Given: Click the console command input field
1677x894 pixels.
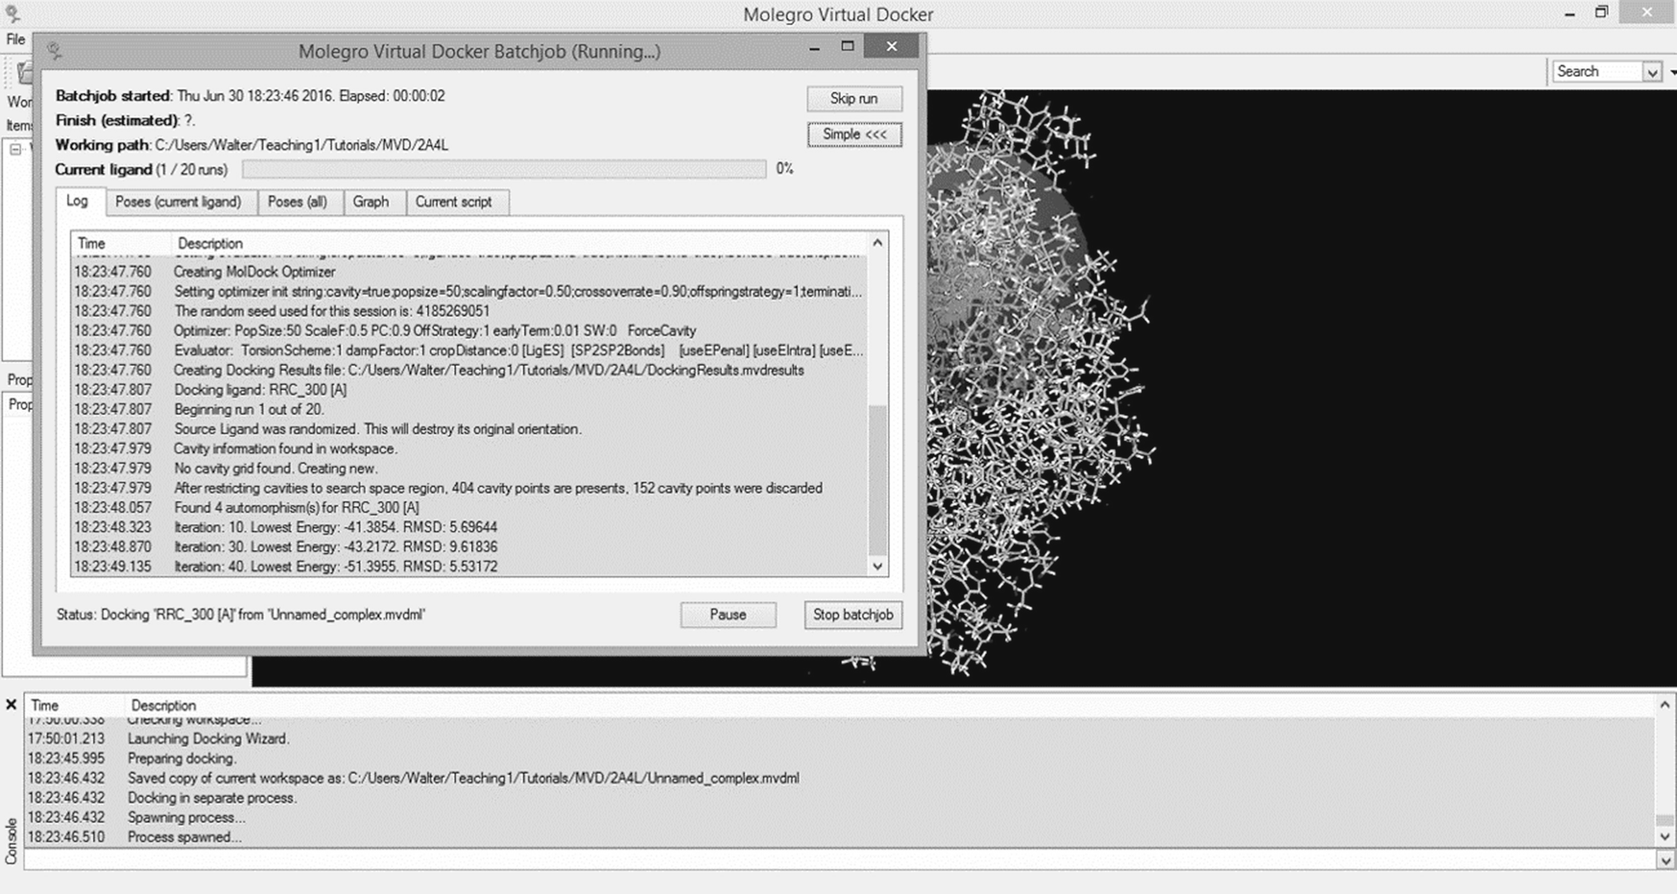Looking at the screenshot, I should [840, 860].
